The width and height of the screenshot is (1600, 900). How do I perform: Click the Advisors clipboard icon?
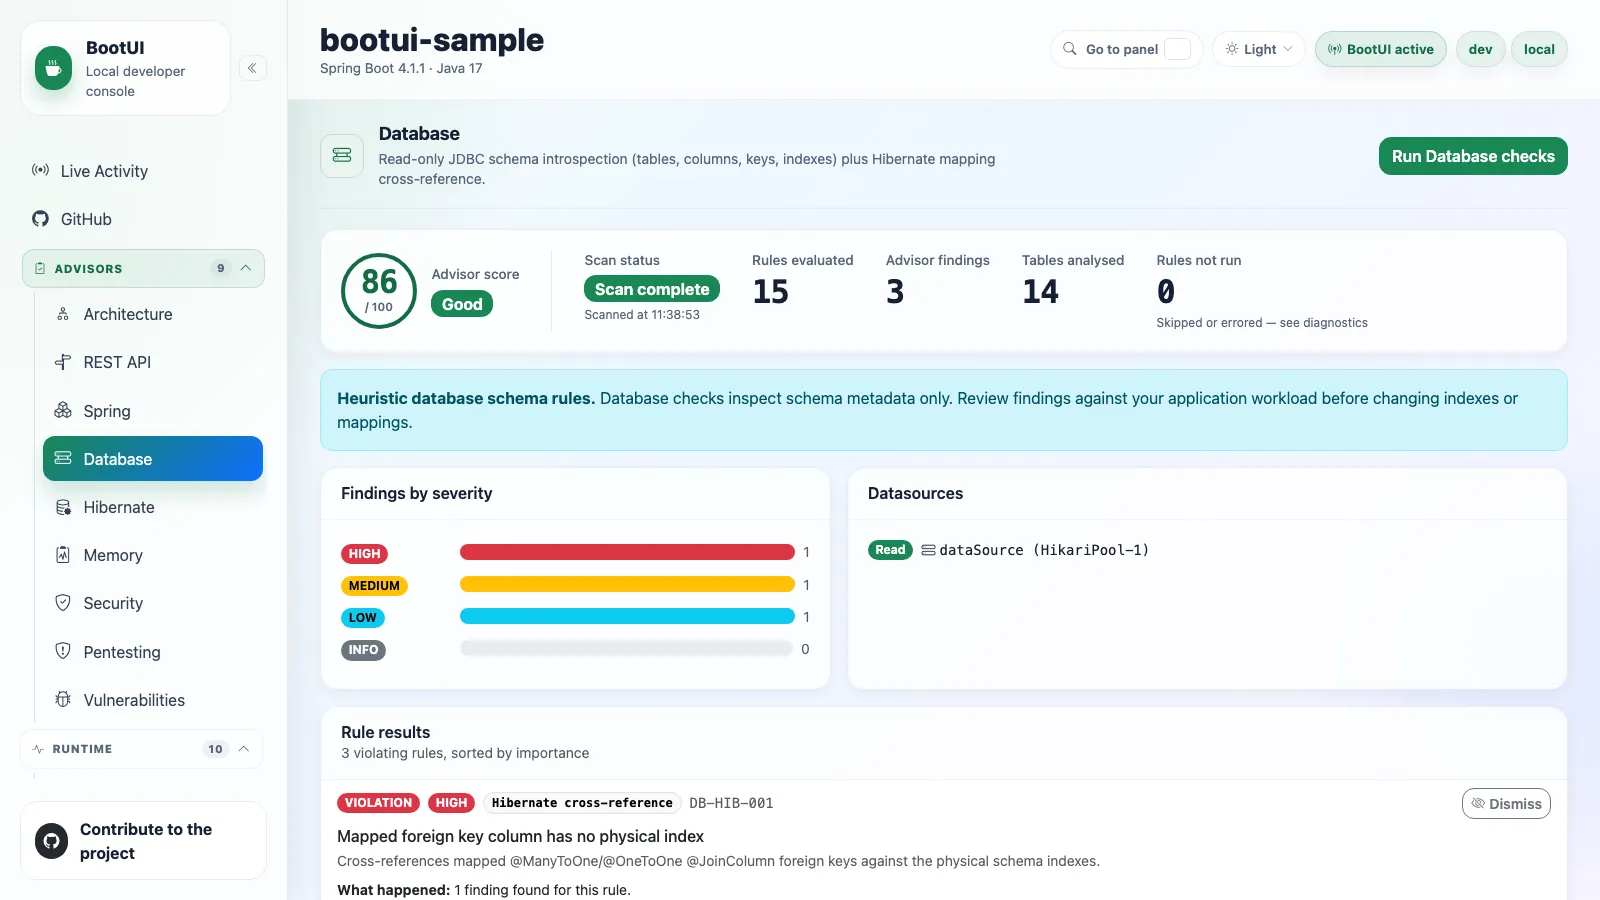click(x=40, y=269)
